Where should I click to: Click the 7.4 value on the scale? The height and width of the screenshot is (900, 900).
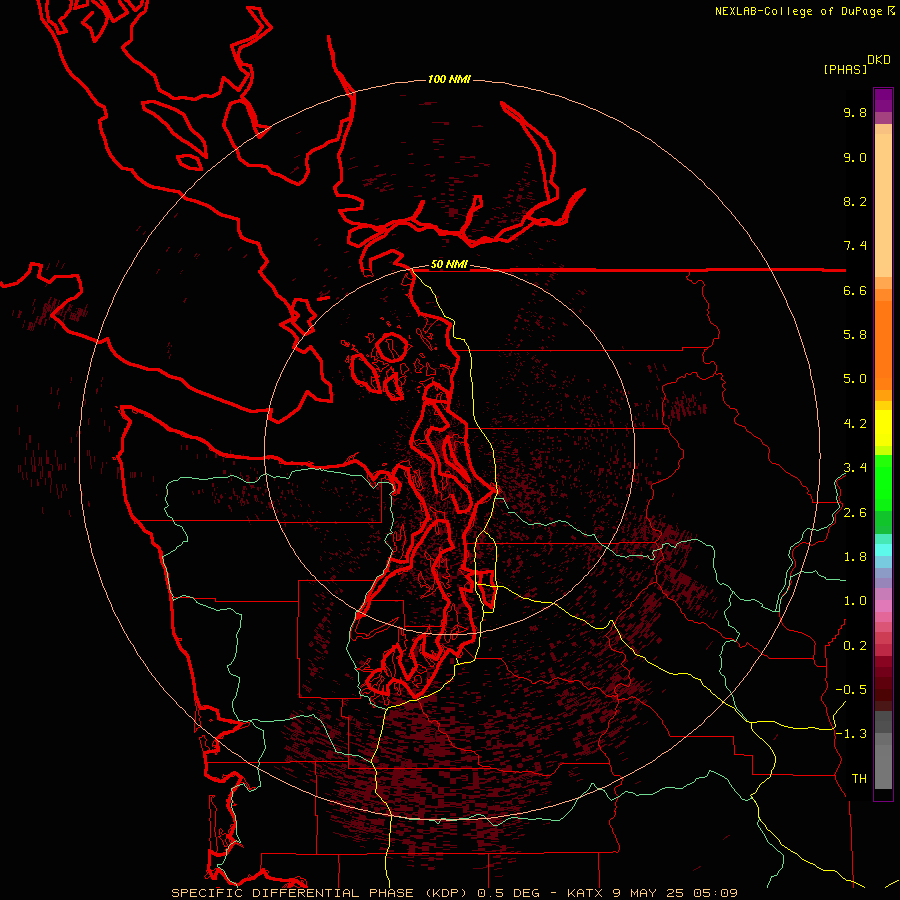tap(855, 246)
